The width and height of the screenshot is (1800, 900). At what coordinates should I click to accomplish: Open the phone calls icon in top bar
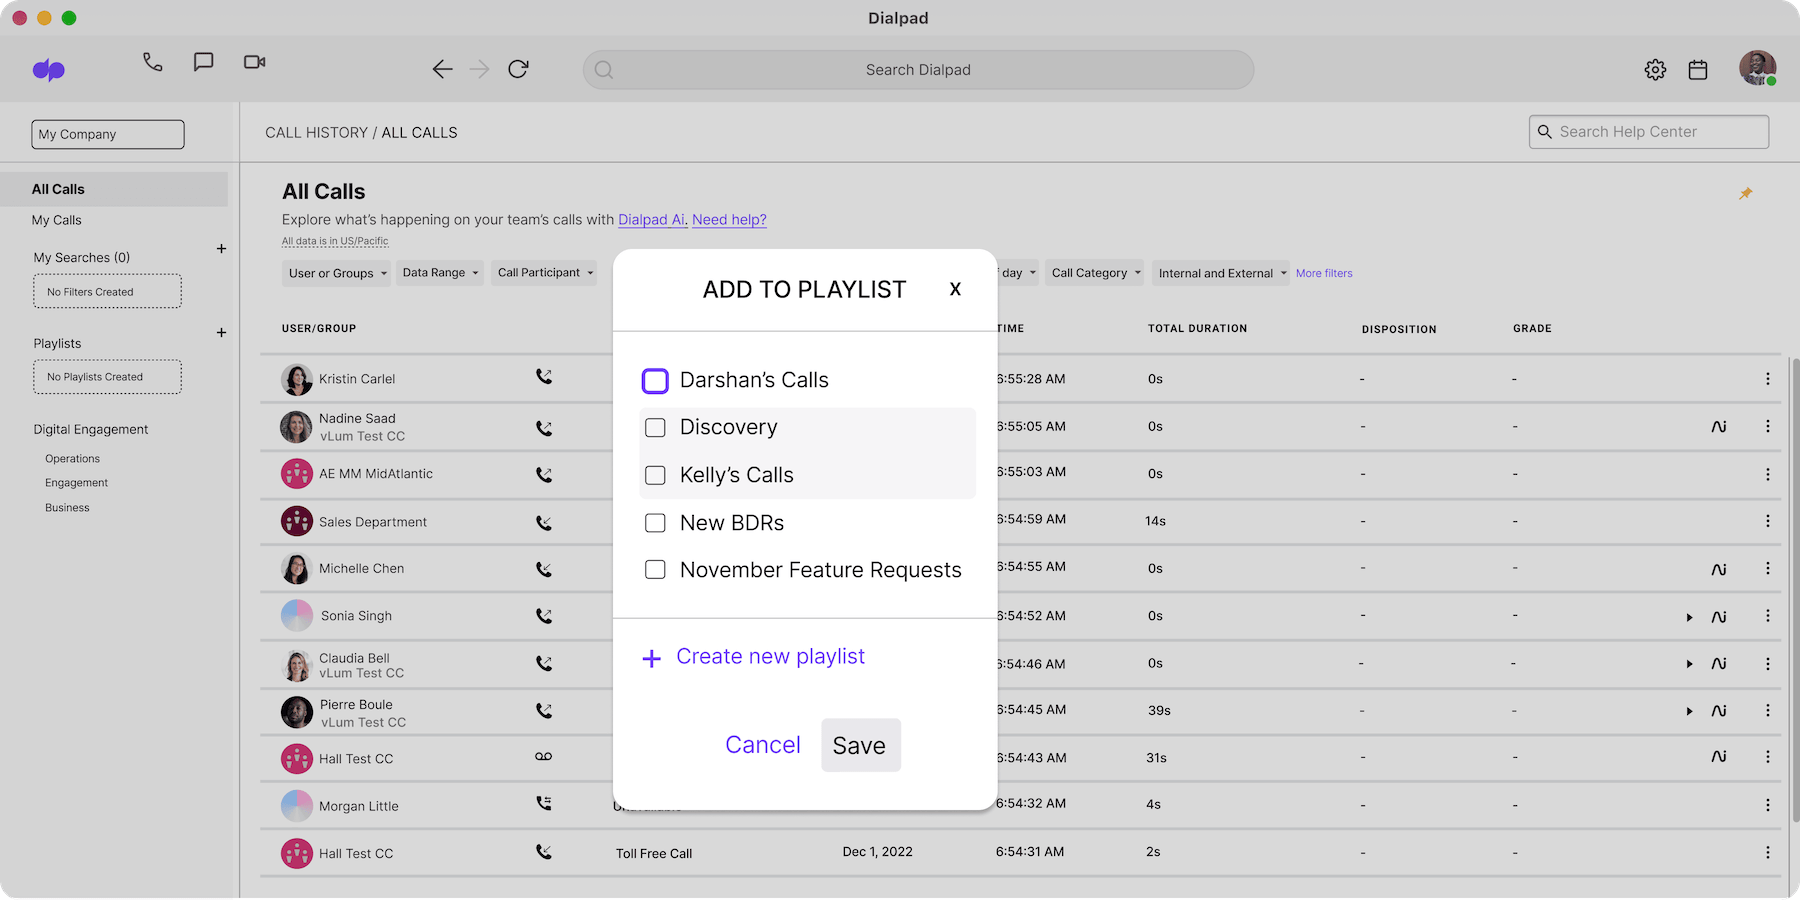152,62
